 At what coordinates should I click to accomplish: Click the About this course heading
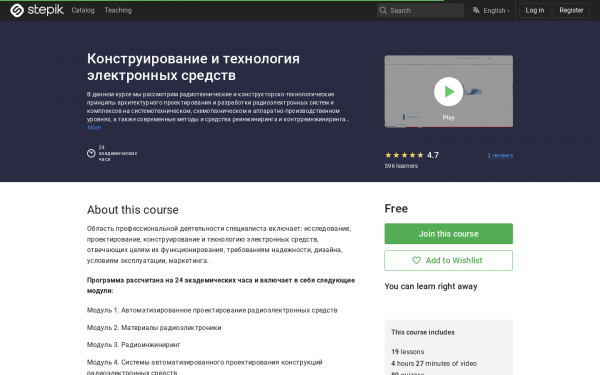[x=132, y=210]
